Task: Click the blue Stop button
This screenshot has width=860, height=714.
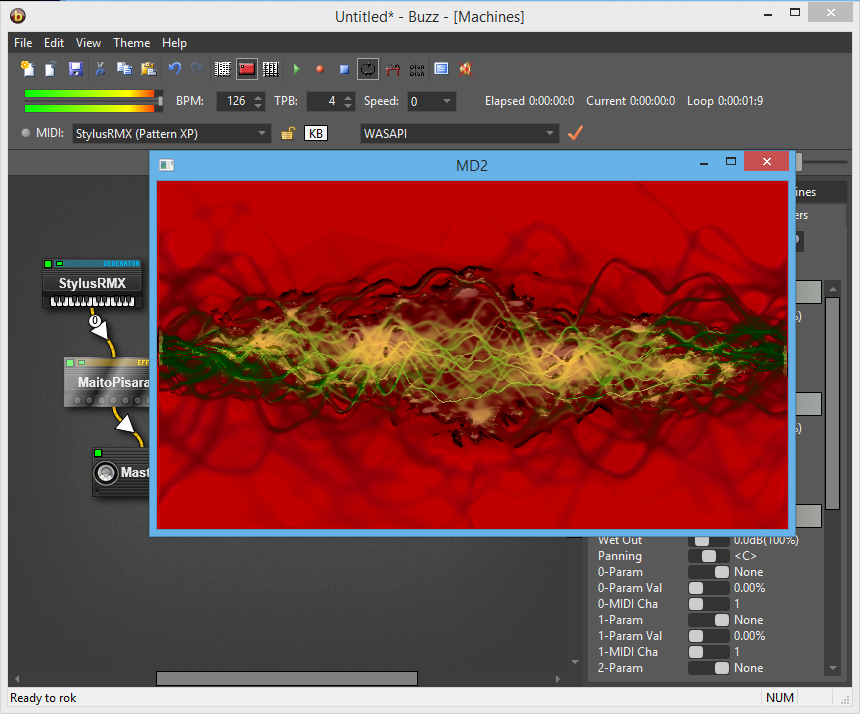Action: coord(344,69)
